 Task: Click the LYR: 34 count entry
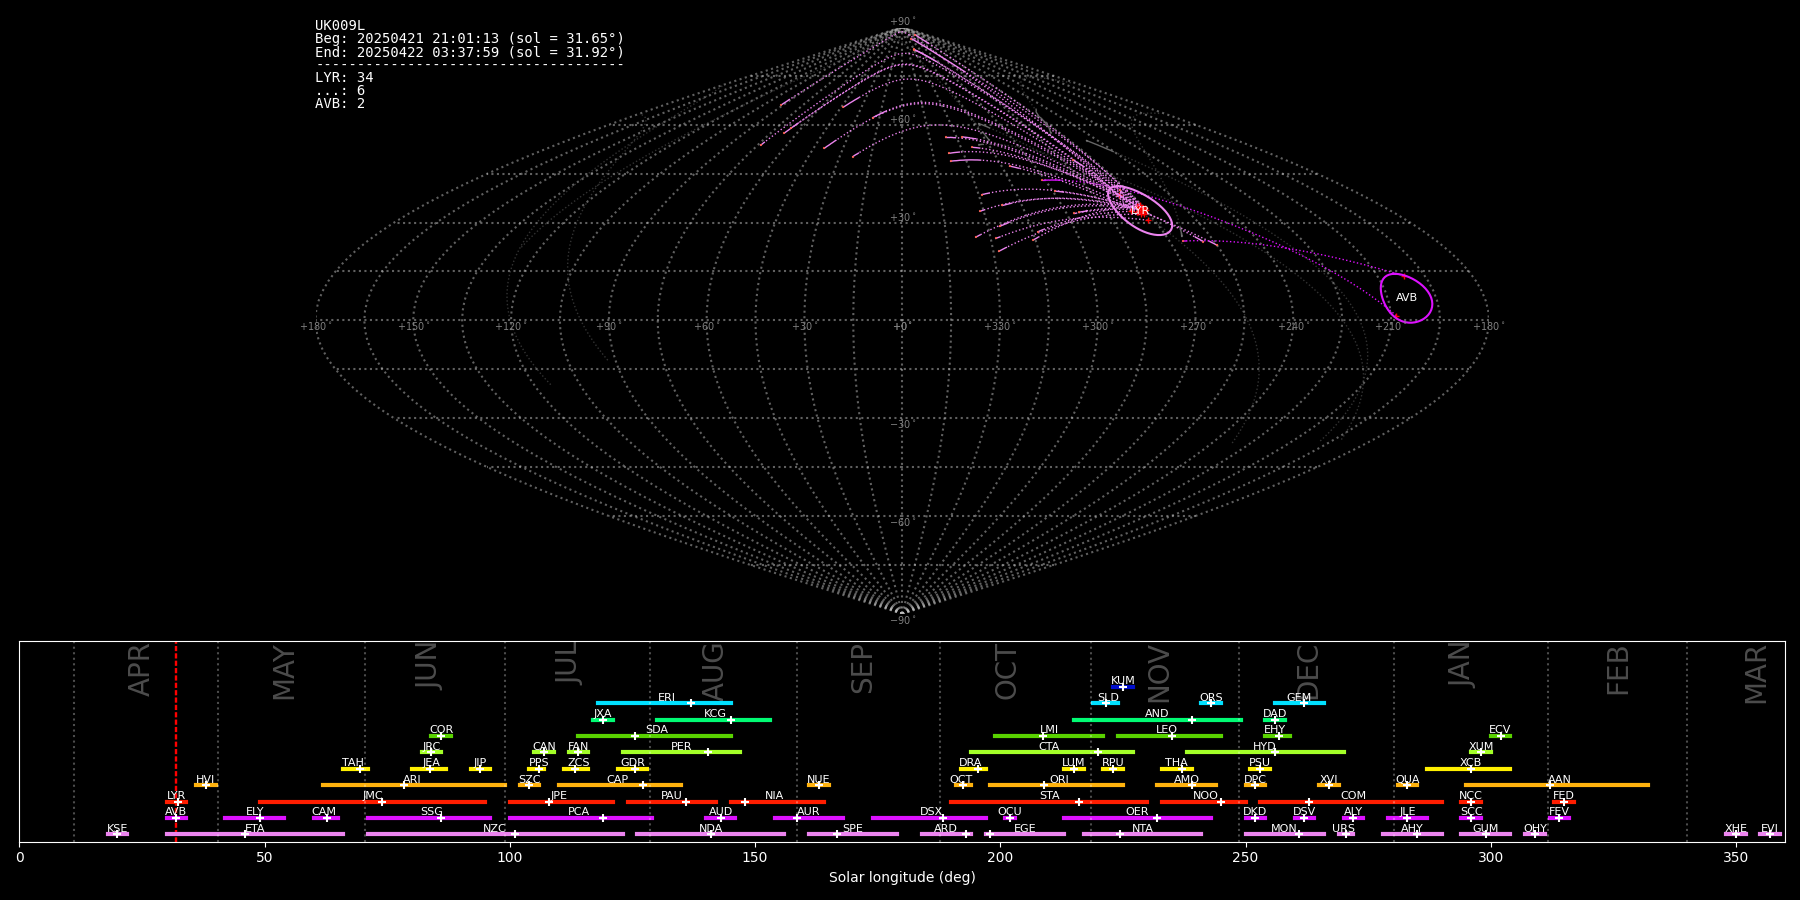(344, 78)
